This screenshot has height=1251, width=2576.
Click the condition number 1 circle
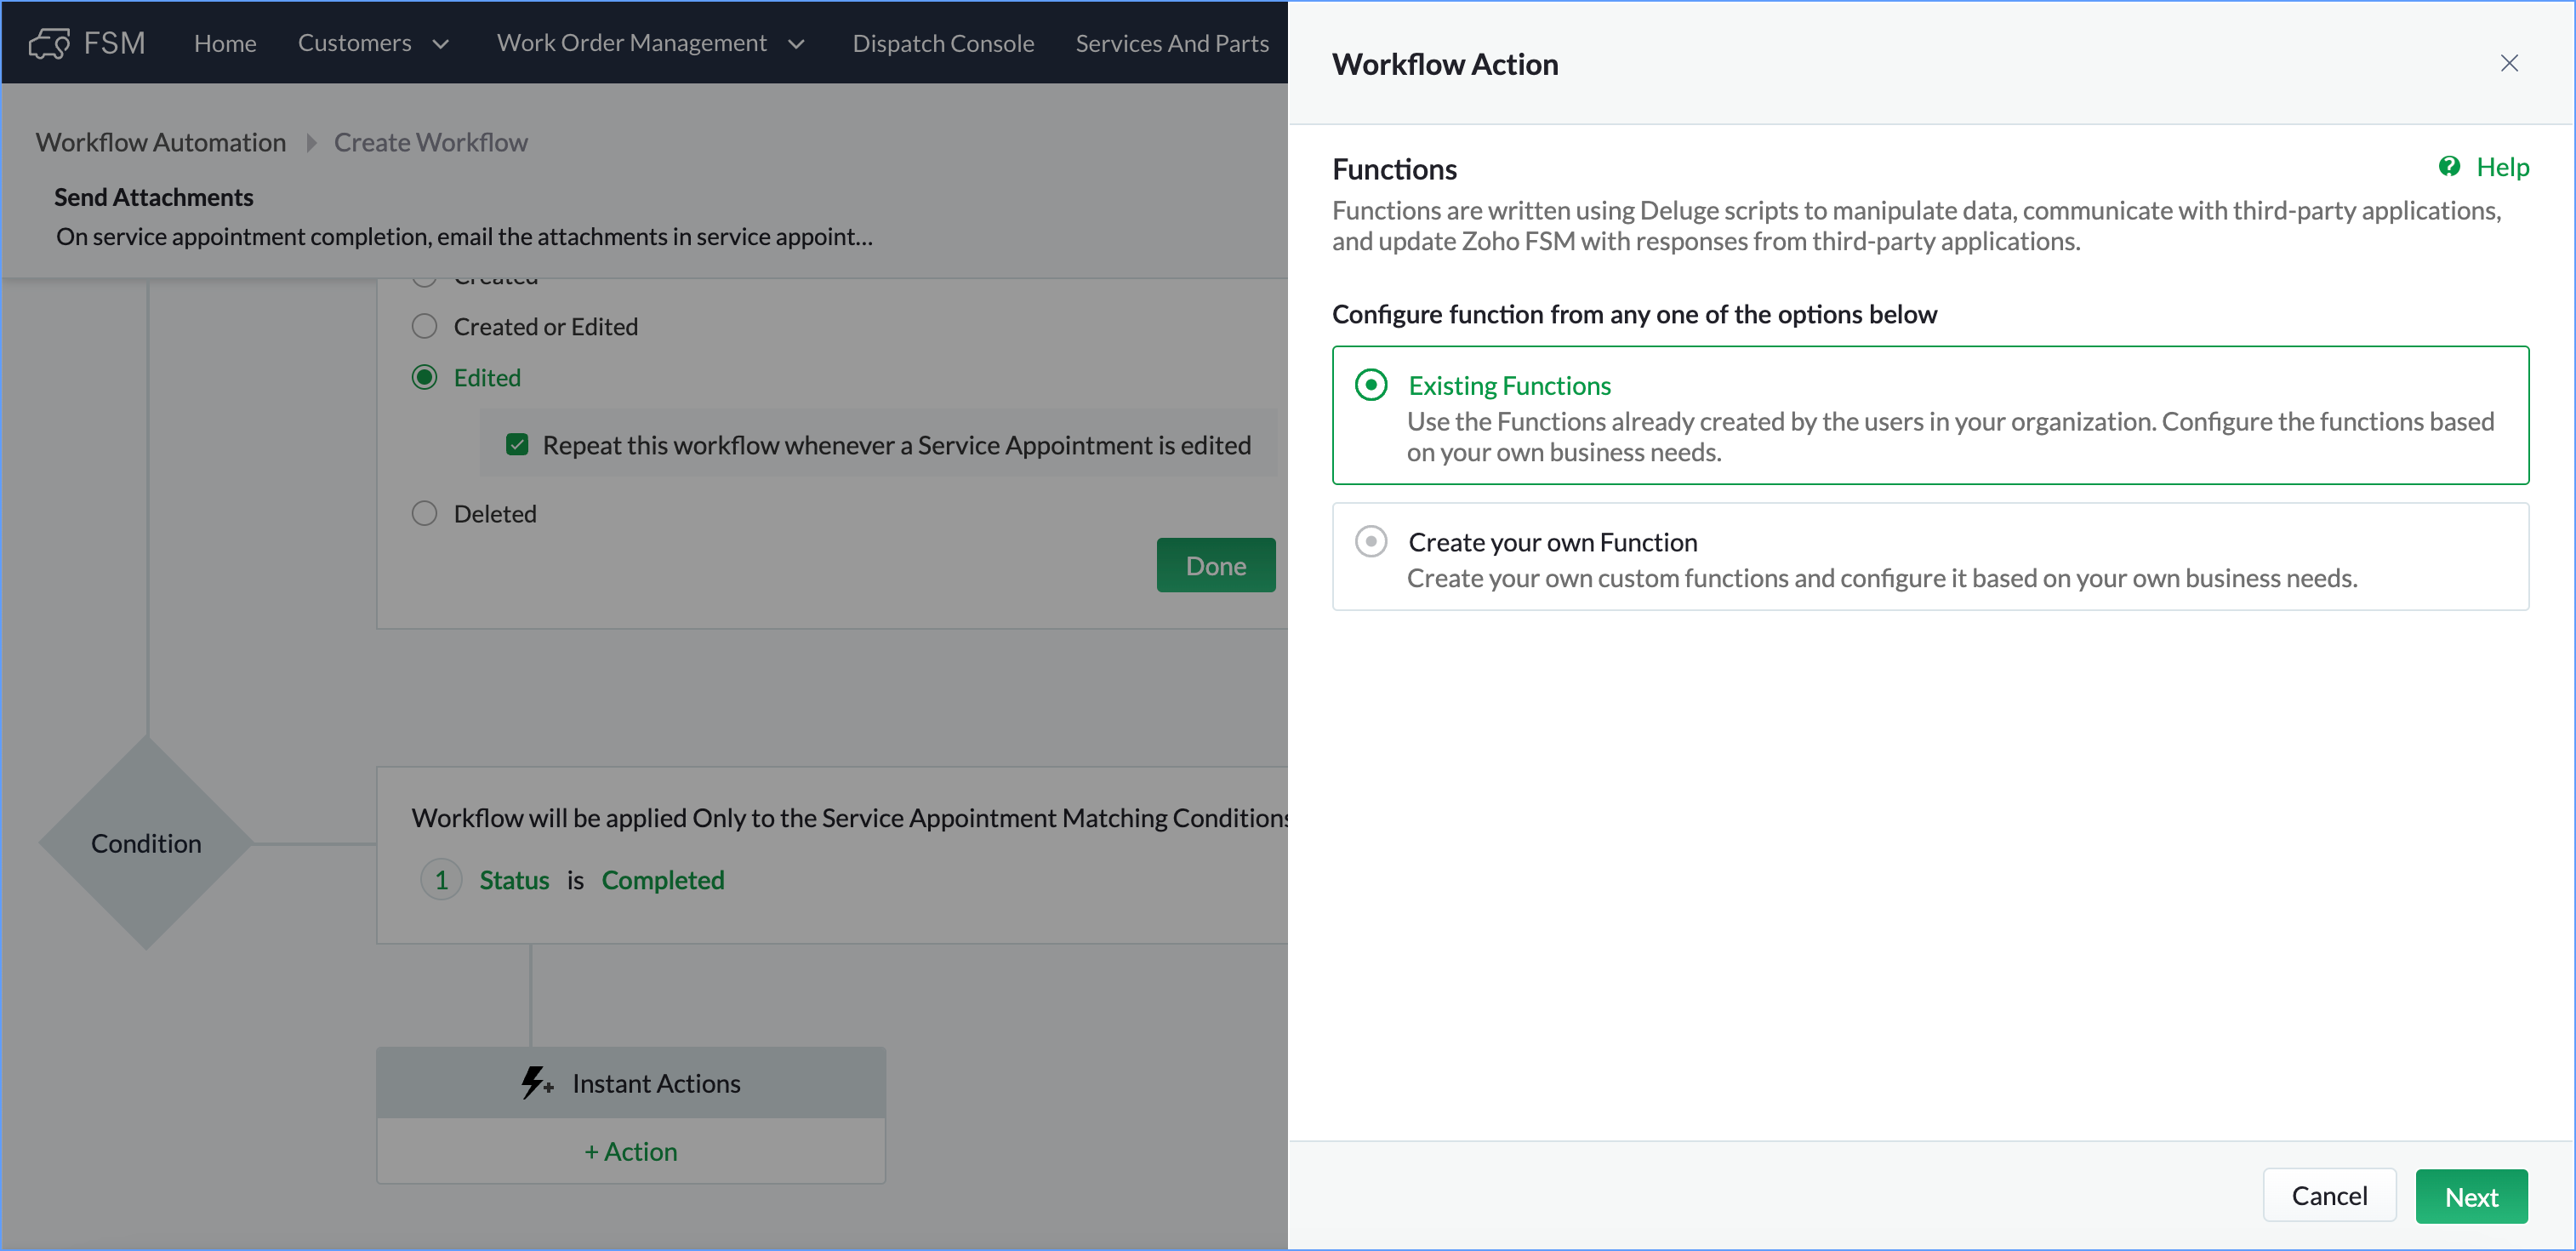tap(441, 880)
